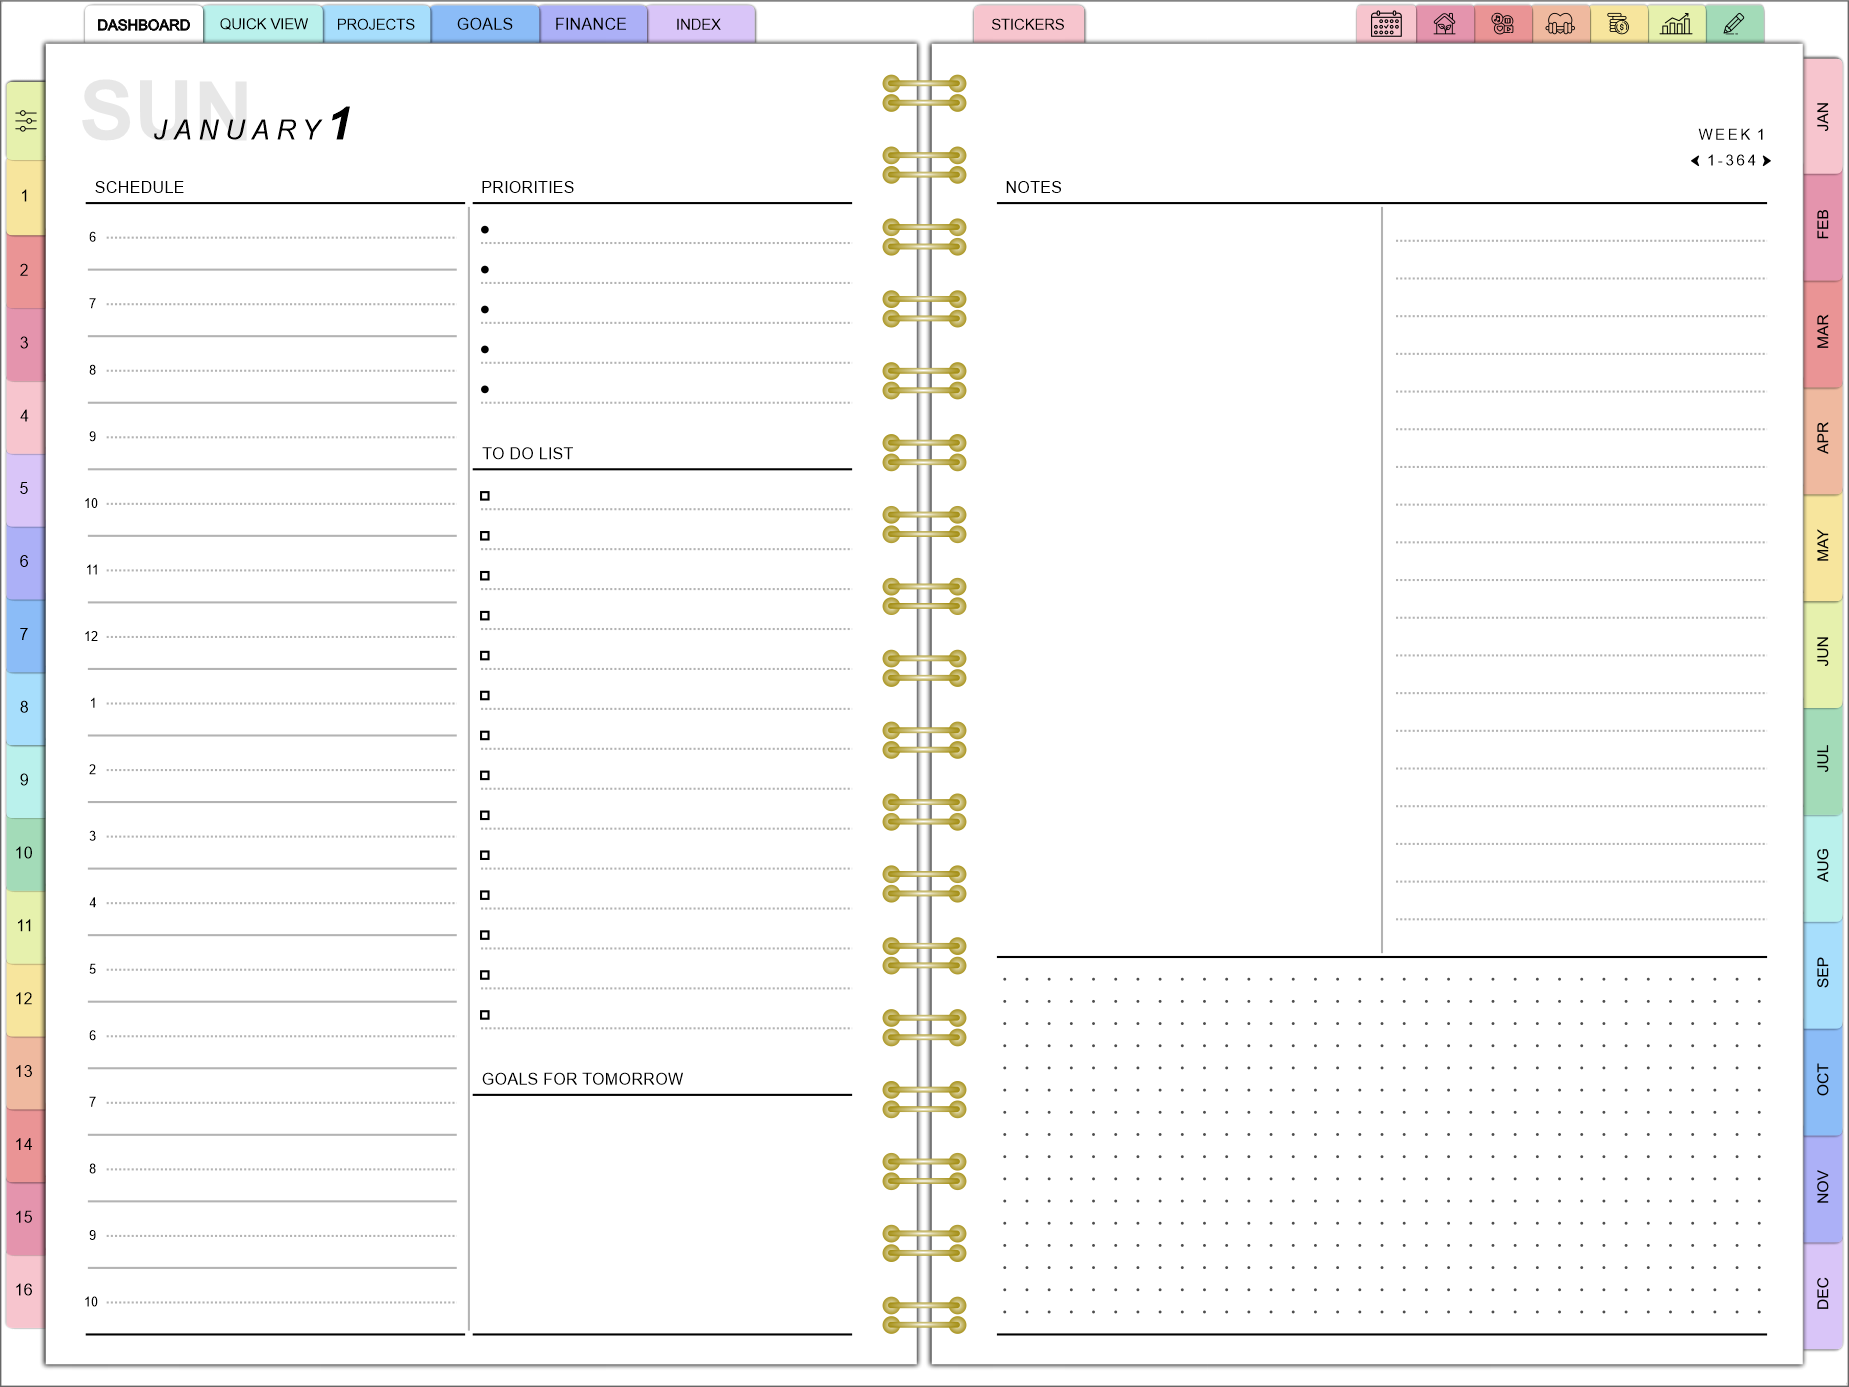
Task: Open the Finance tab
Action: coord(590,24)
